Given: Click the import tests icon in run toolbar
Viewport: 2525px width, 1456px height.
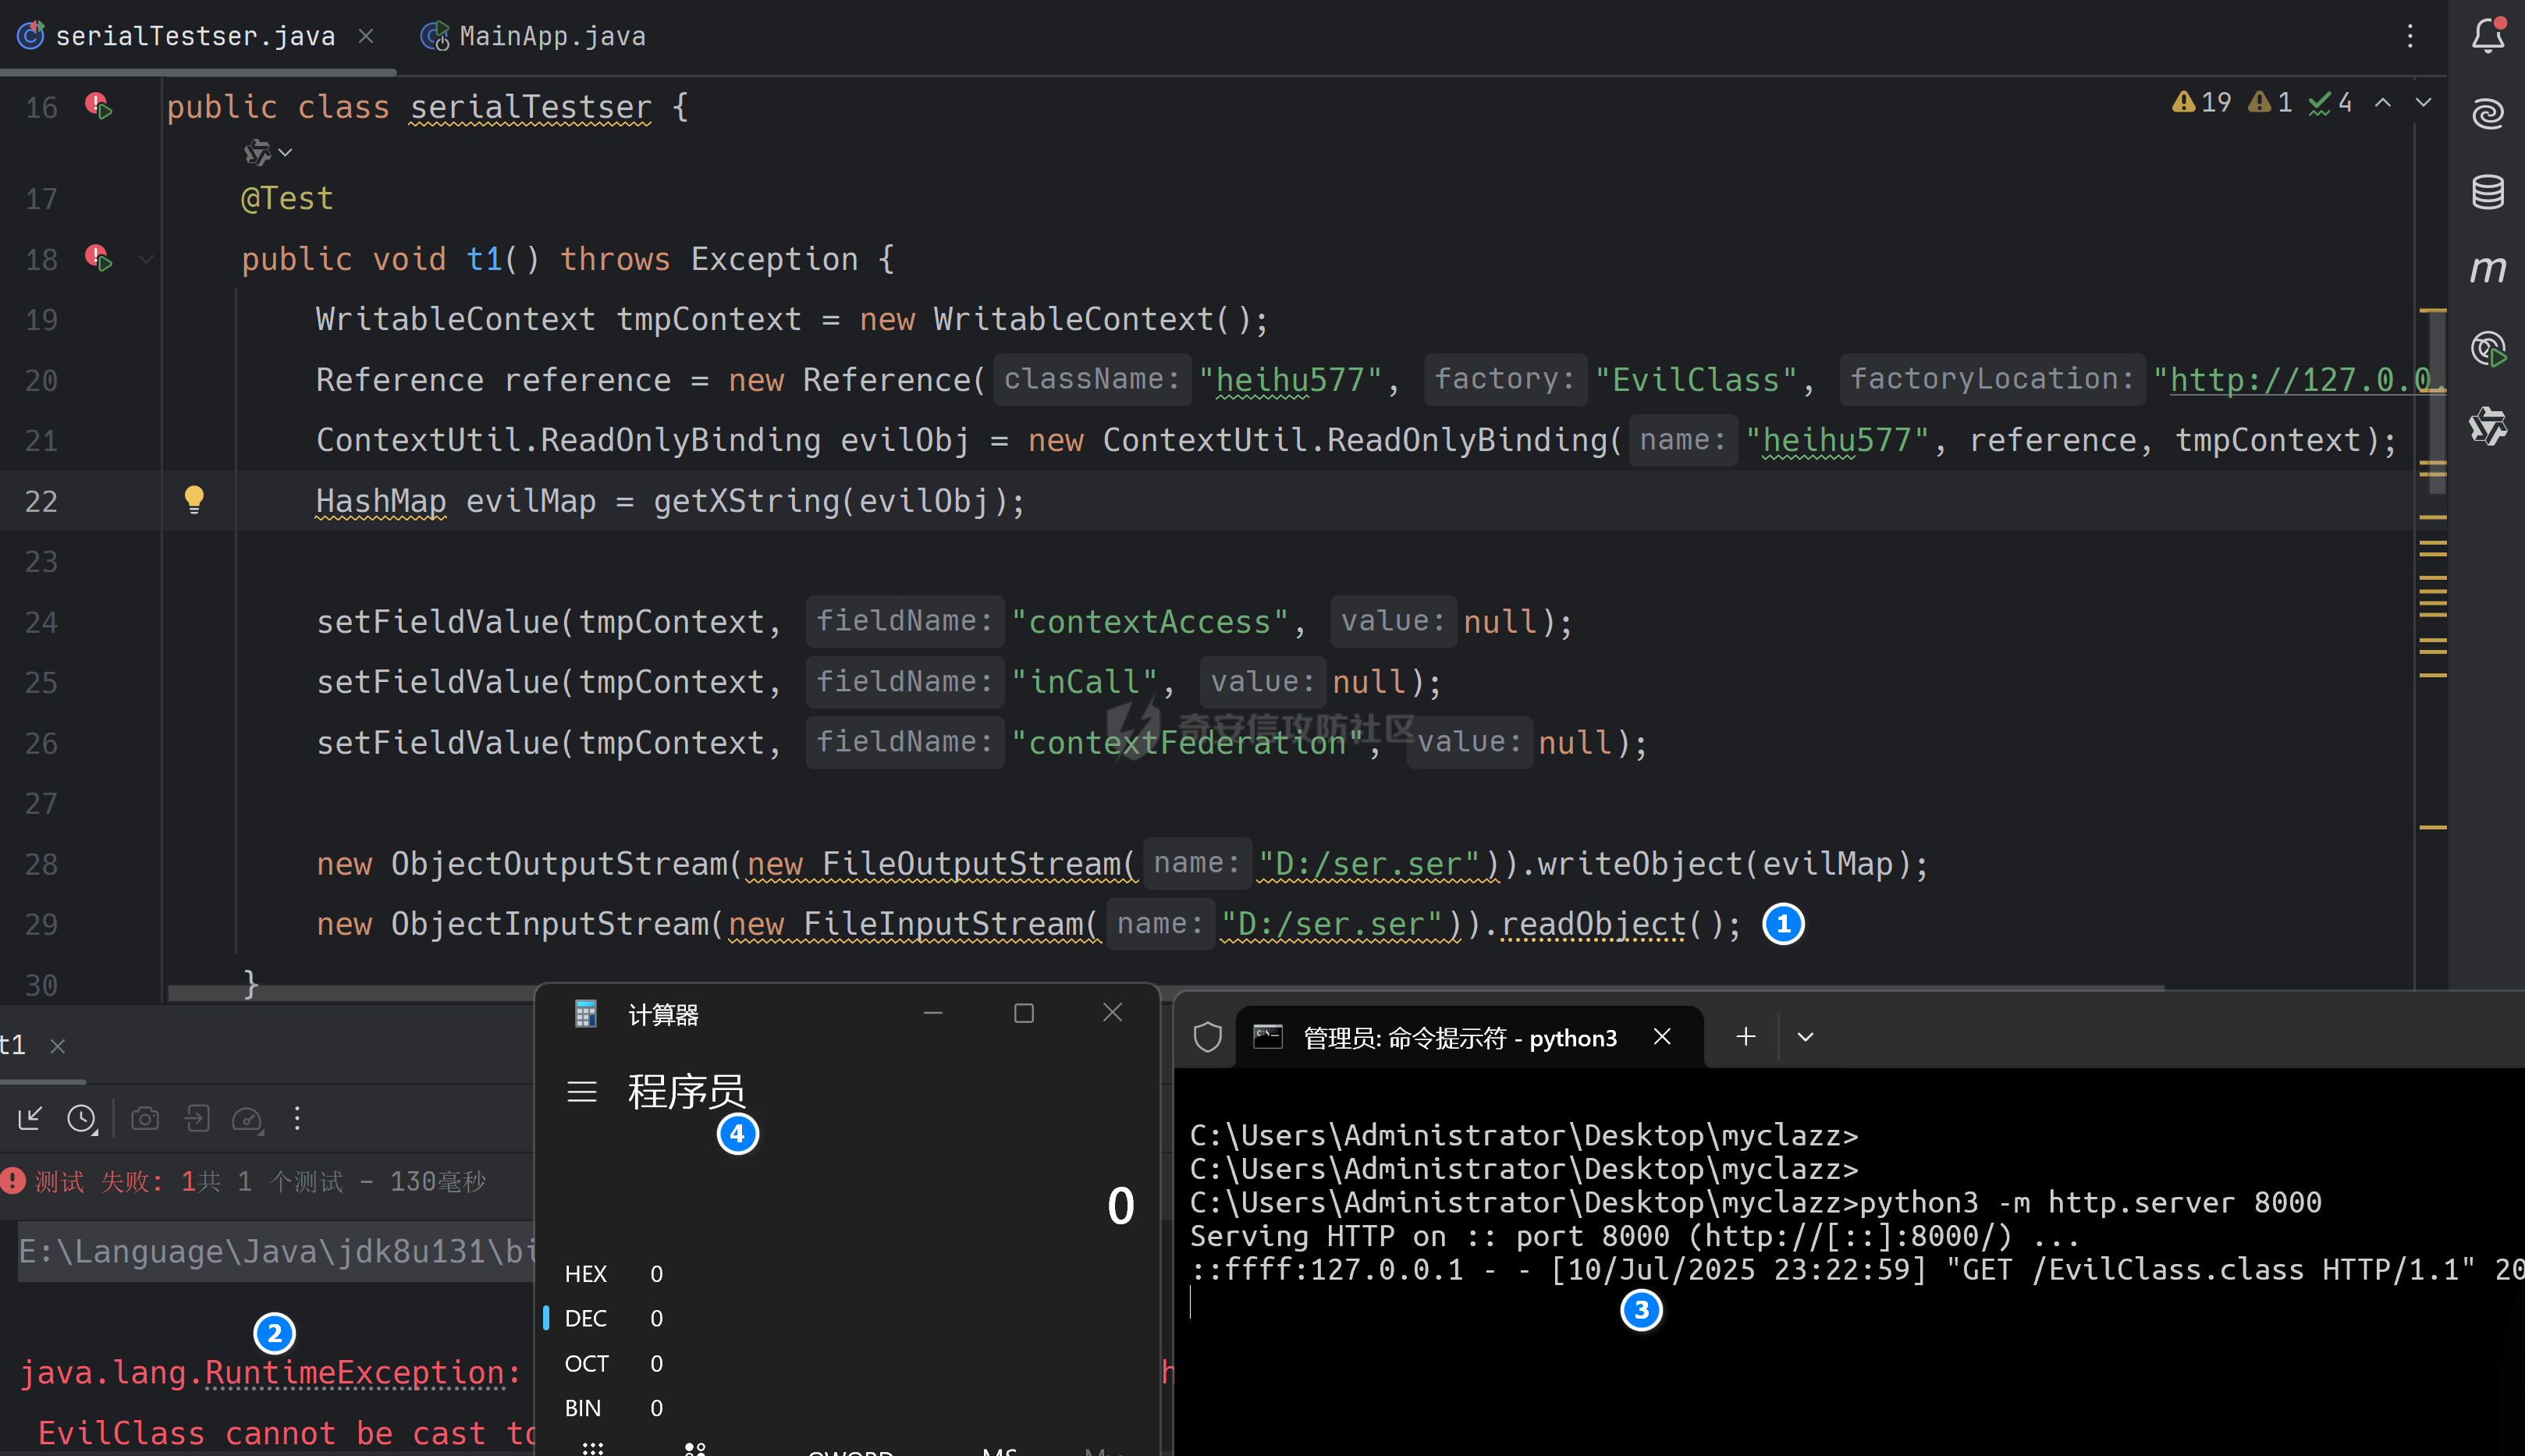Looking at the screenshot, I should click(x=197, y=1117).
